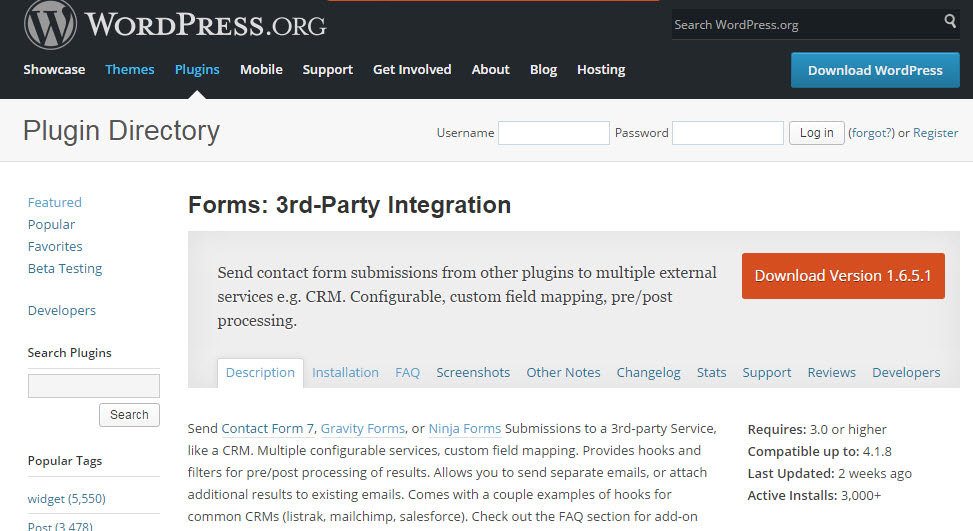
Task: Open the Stats tab
Action: 711,373
